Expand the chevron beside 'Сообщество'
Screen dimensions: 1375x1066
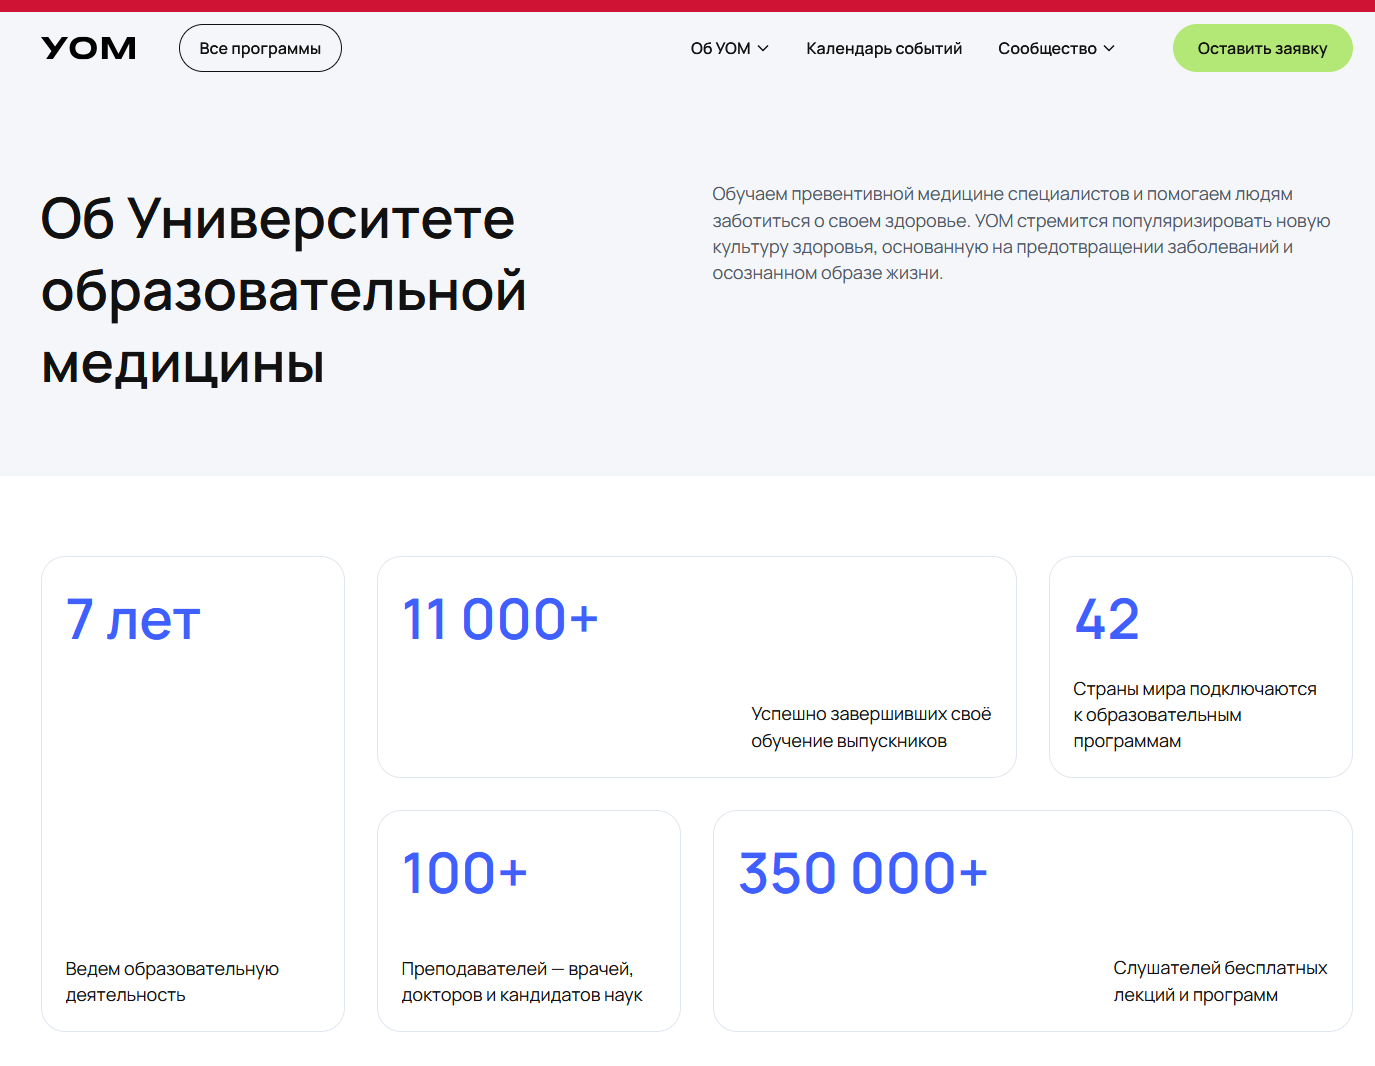click(1109, 48)
